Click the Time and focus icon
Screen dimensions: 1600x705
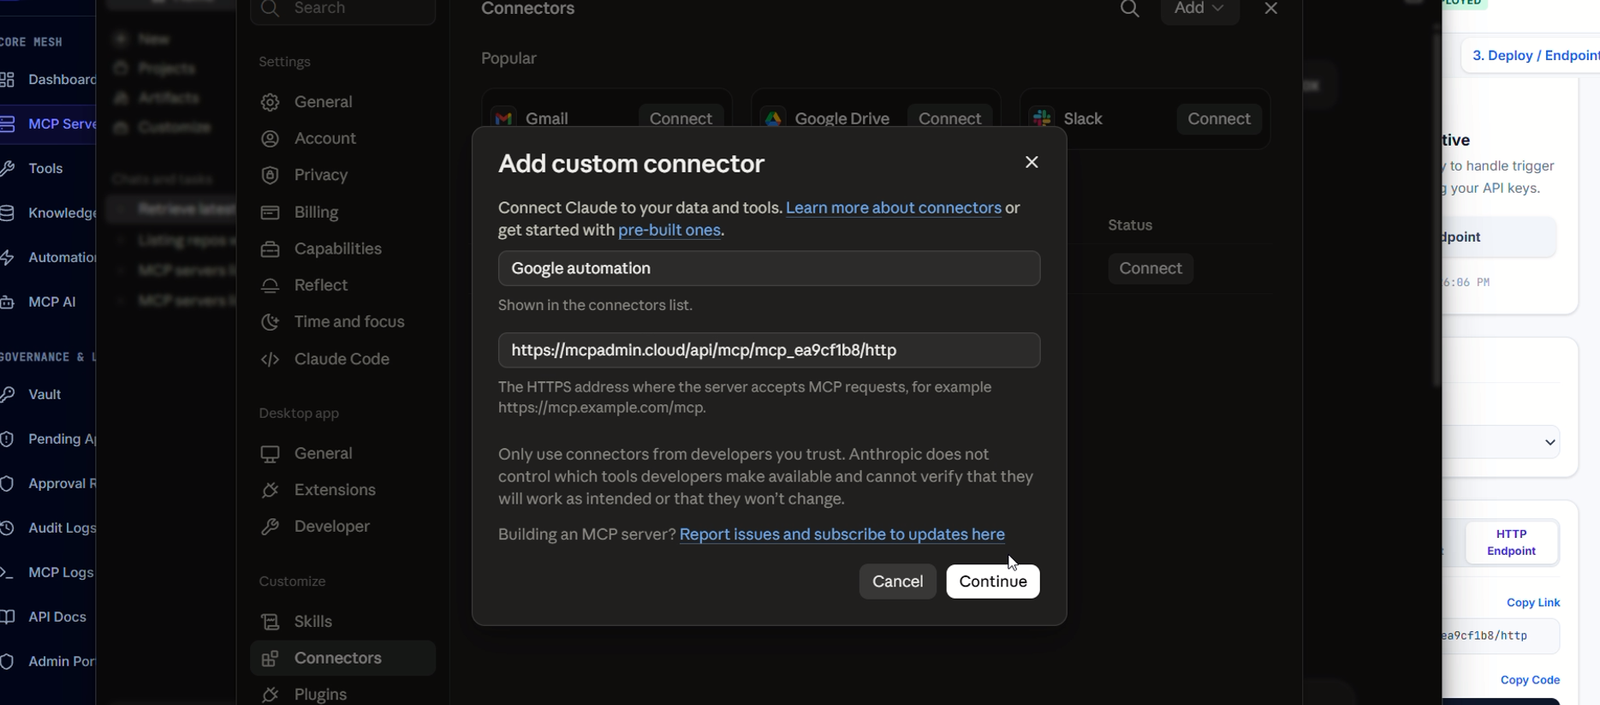270,321
